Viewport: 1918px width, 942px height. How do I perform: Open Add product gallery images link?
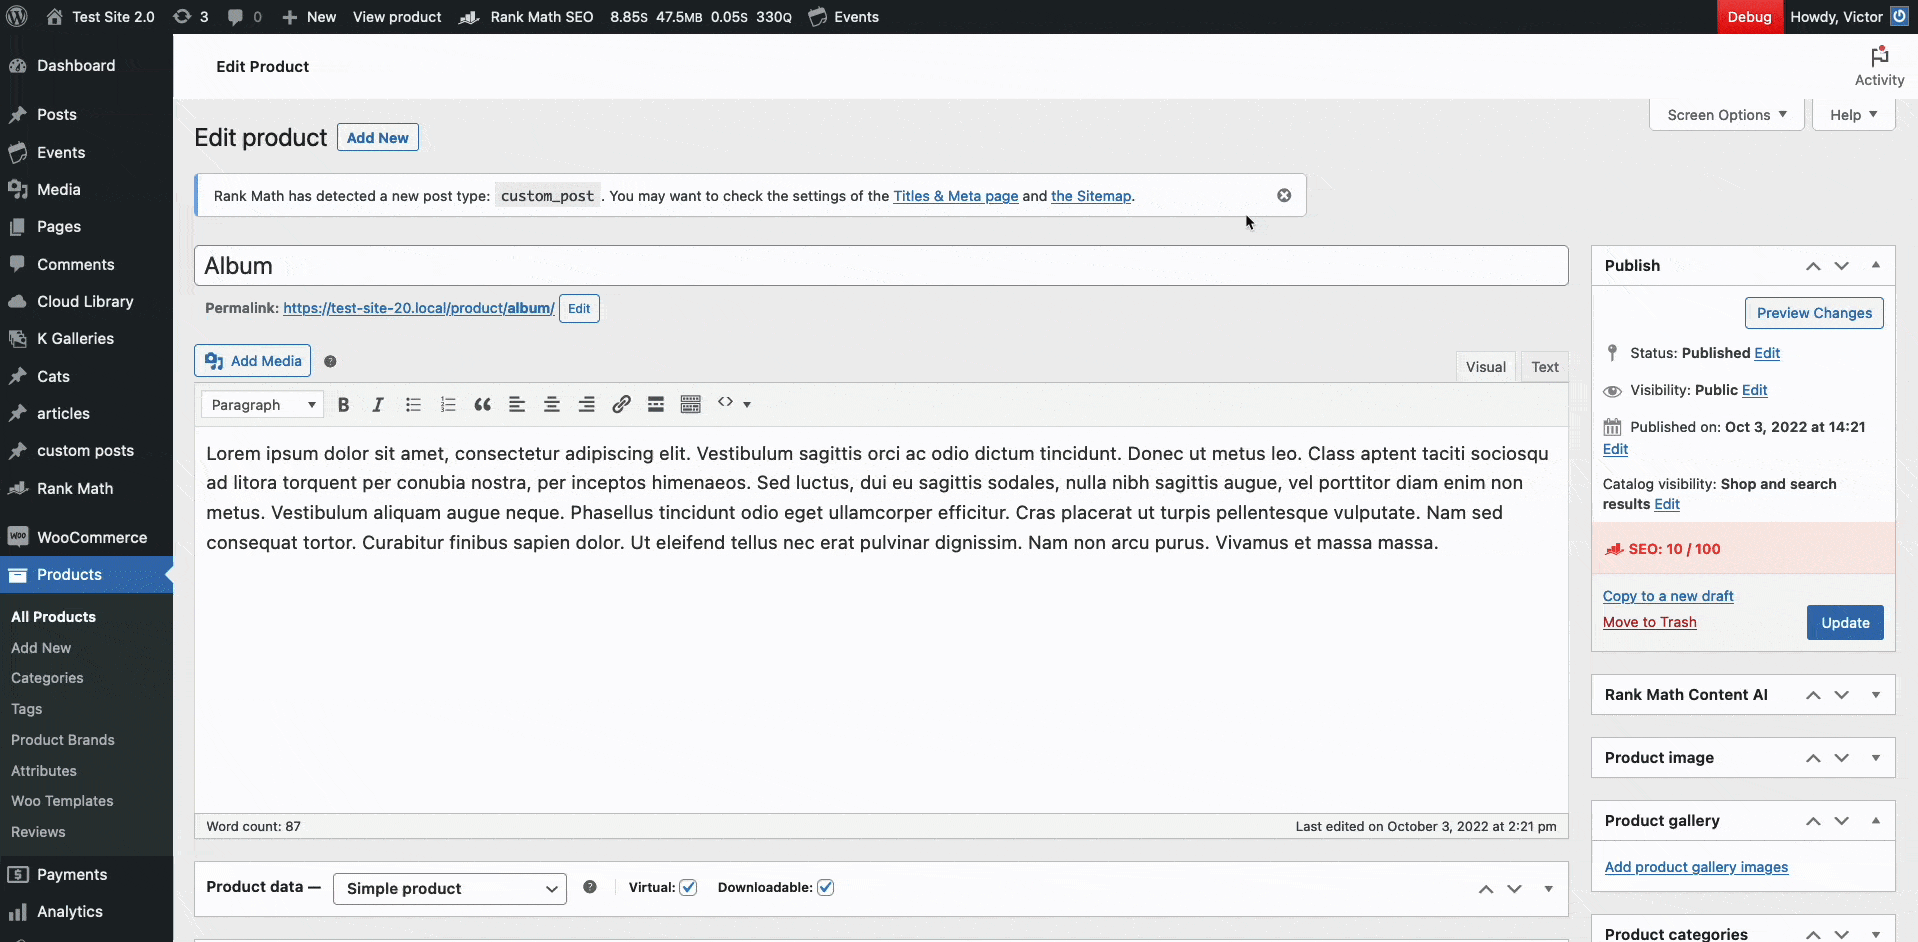coord(1696,867)
